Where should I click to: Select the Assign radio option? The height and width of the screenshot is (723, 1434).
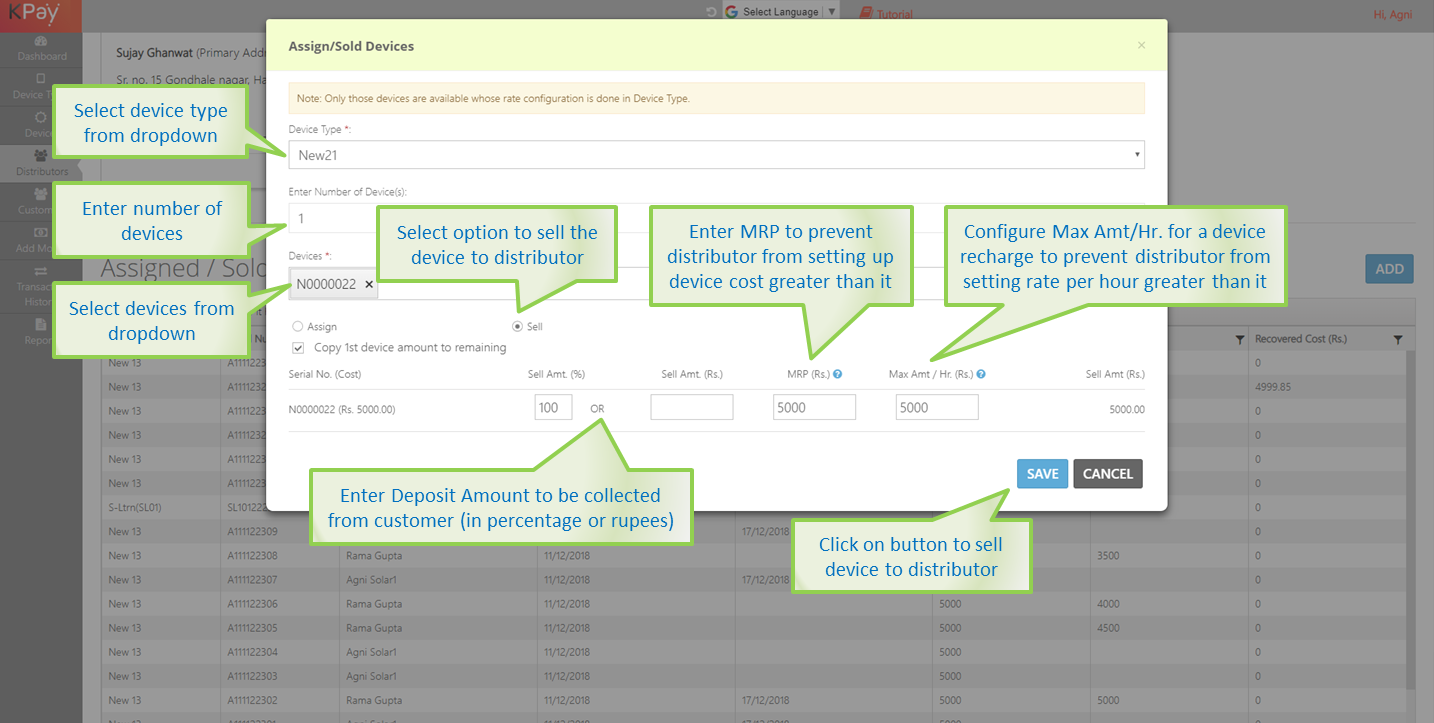click(298, 327)
